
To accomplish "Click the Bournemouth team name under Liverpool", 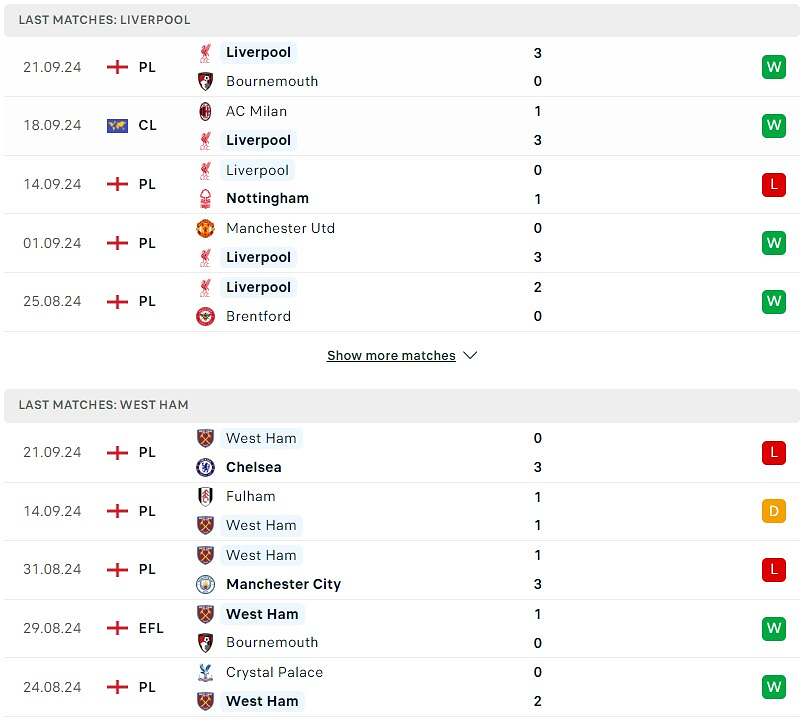I will [x=272, y=81].
